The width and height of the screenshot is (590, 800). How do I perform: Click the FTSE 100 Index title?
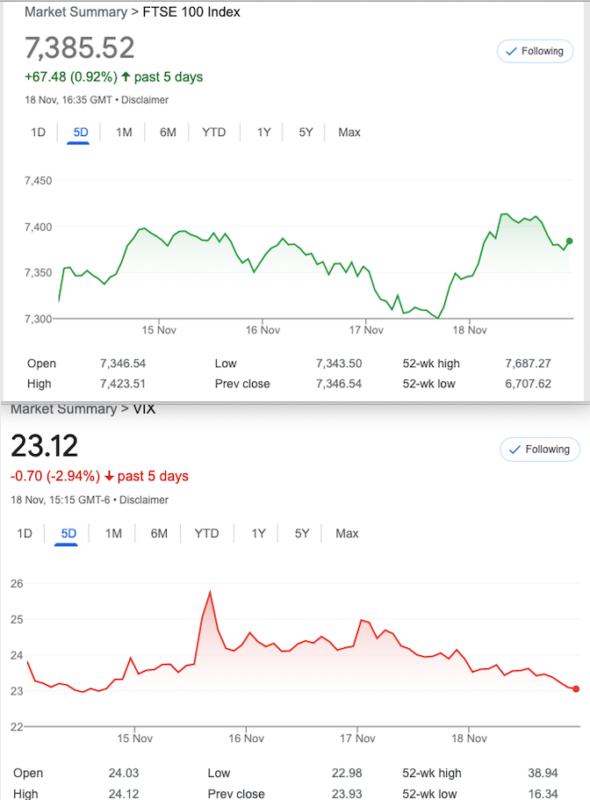click(191, 12)
